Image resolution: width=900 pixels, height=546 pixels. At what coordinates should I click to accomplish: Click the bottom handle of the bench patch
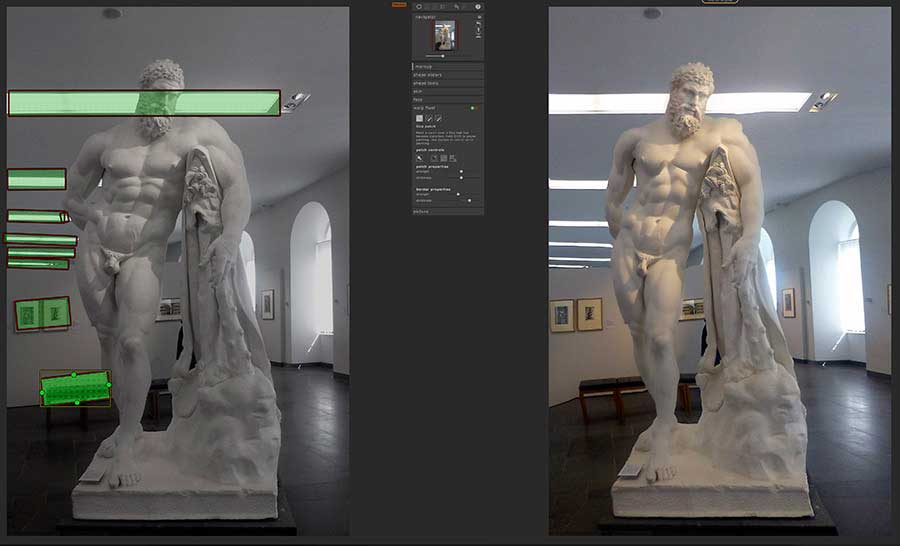(77, 403)
